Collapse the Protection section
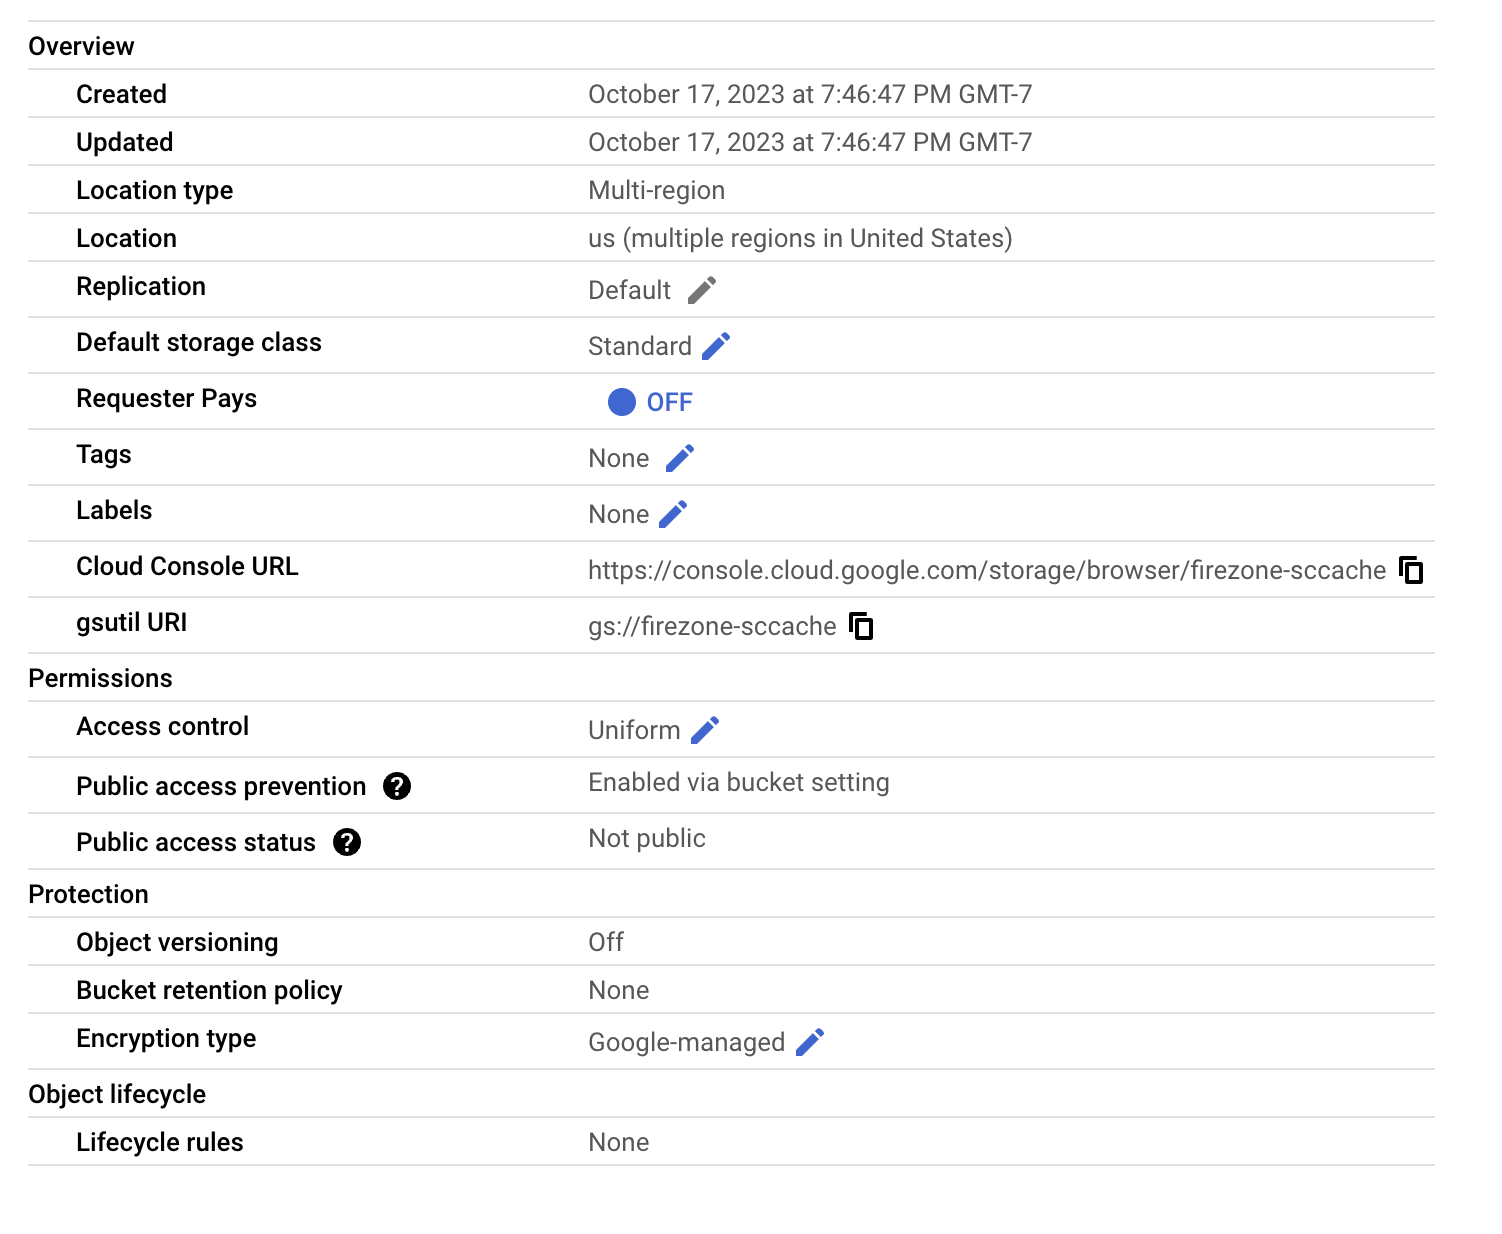The width and height of the screenshot is (1502, 1234). coord(88,893)
